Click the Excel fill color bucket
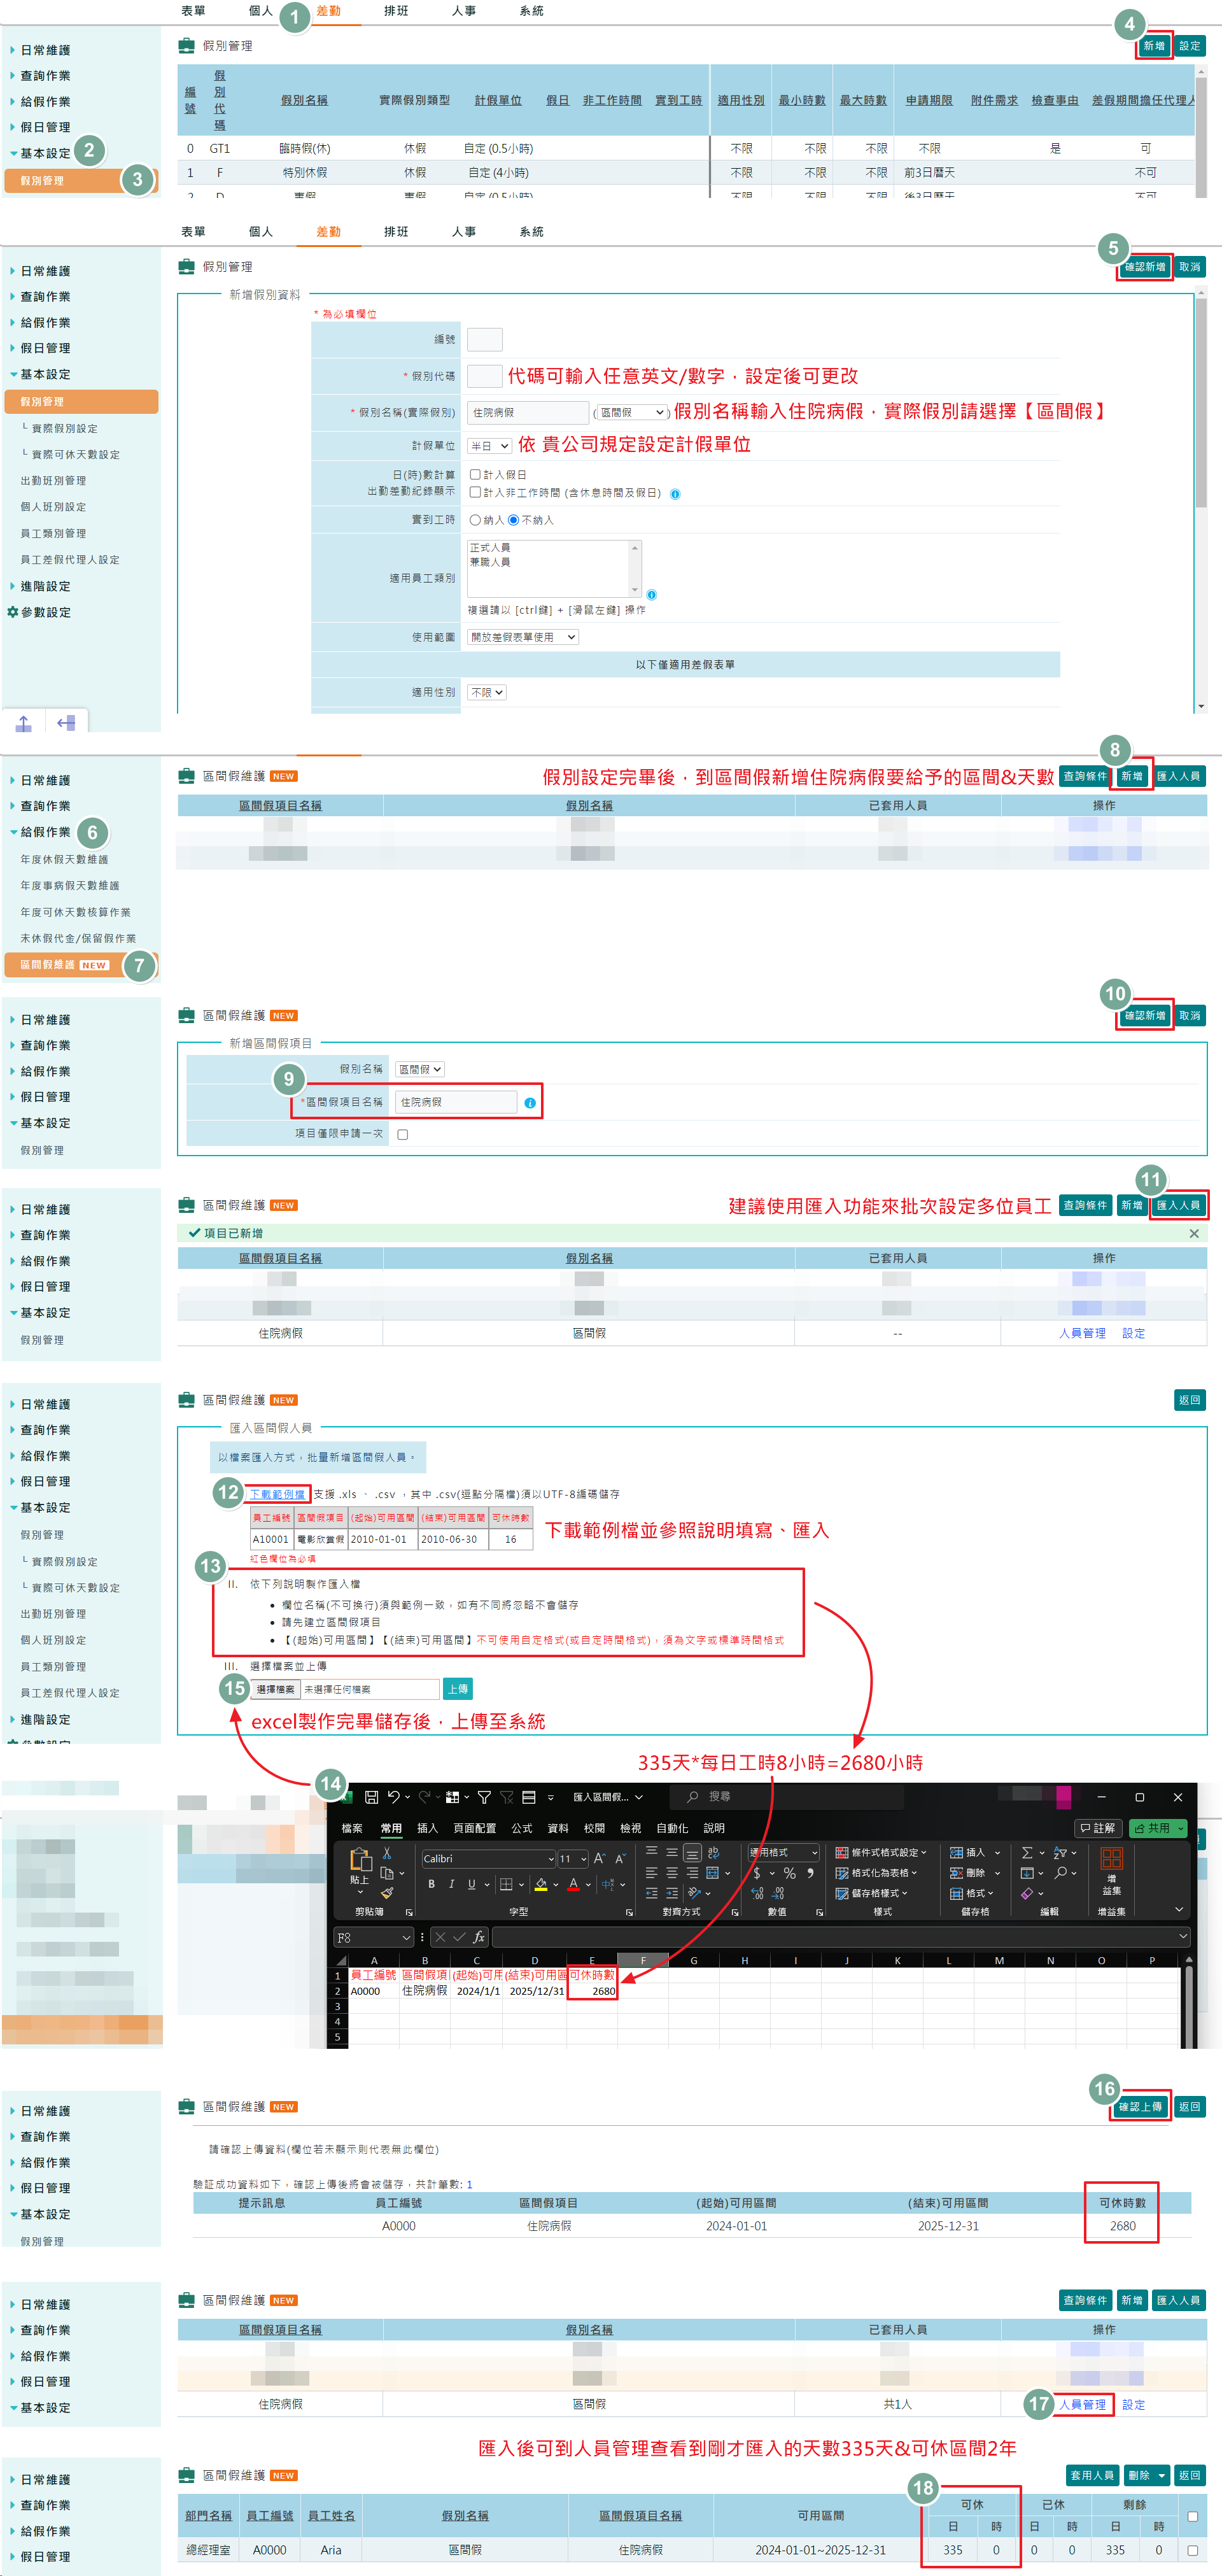The height and width of the screenshot is (2576, 1222). pyautogui.click(x=541, y=1884)
